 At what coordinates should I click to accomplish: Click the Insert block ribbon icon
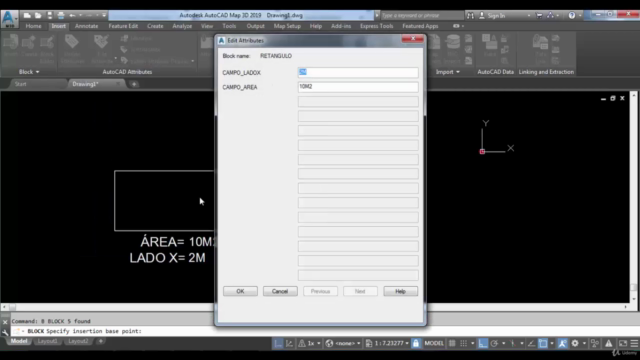11,46
